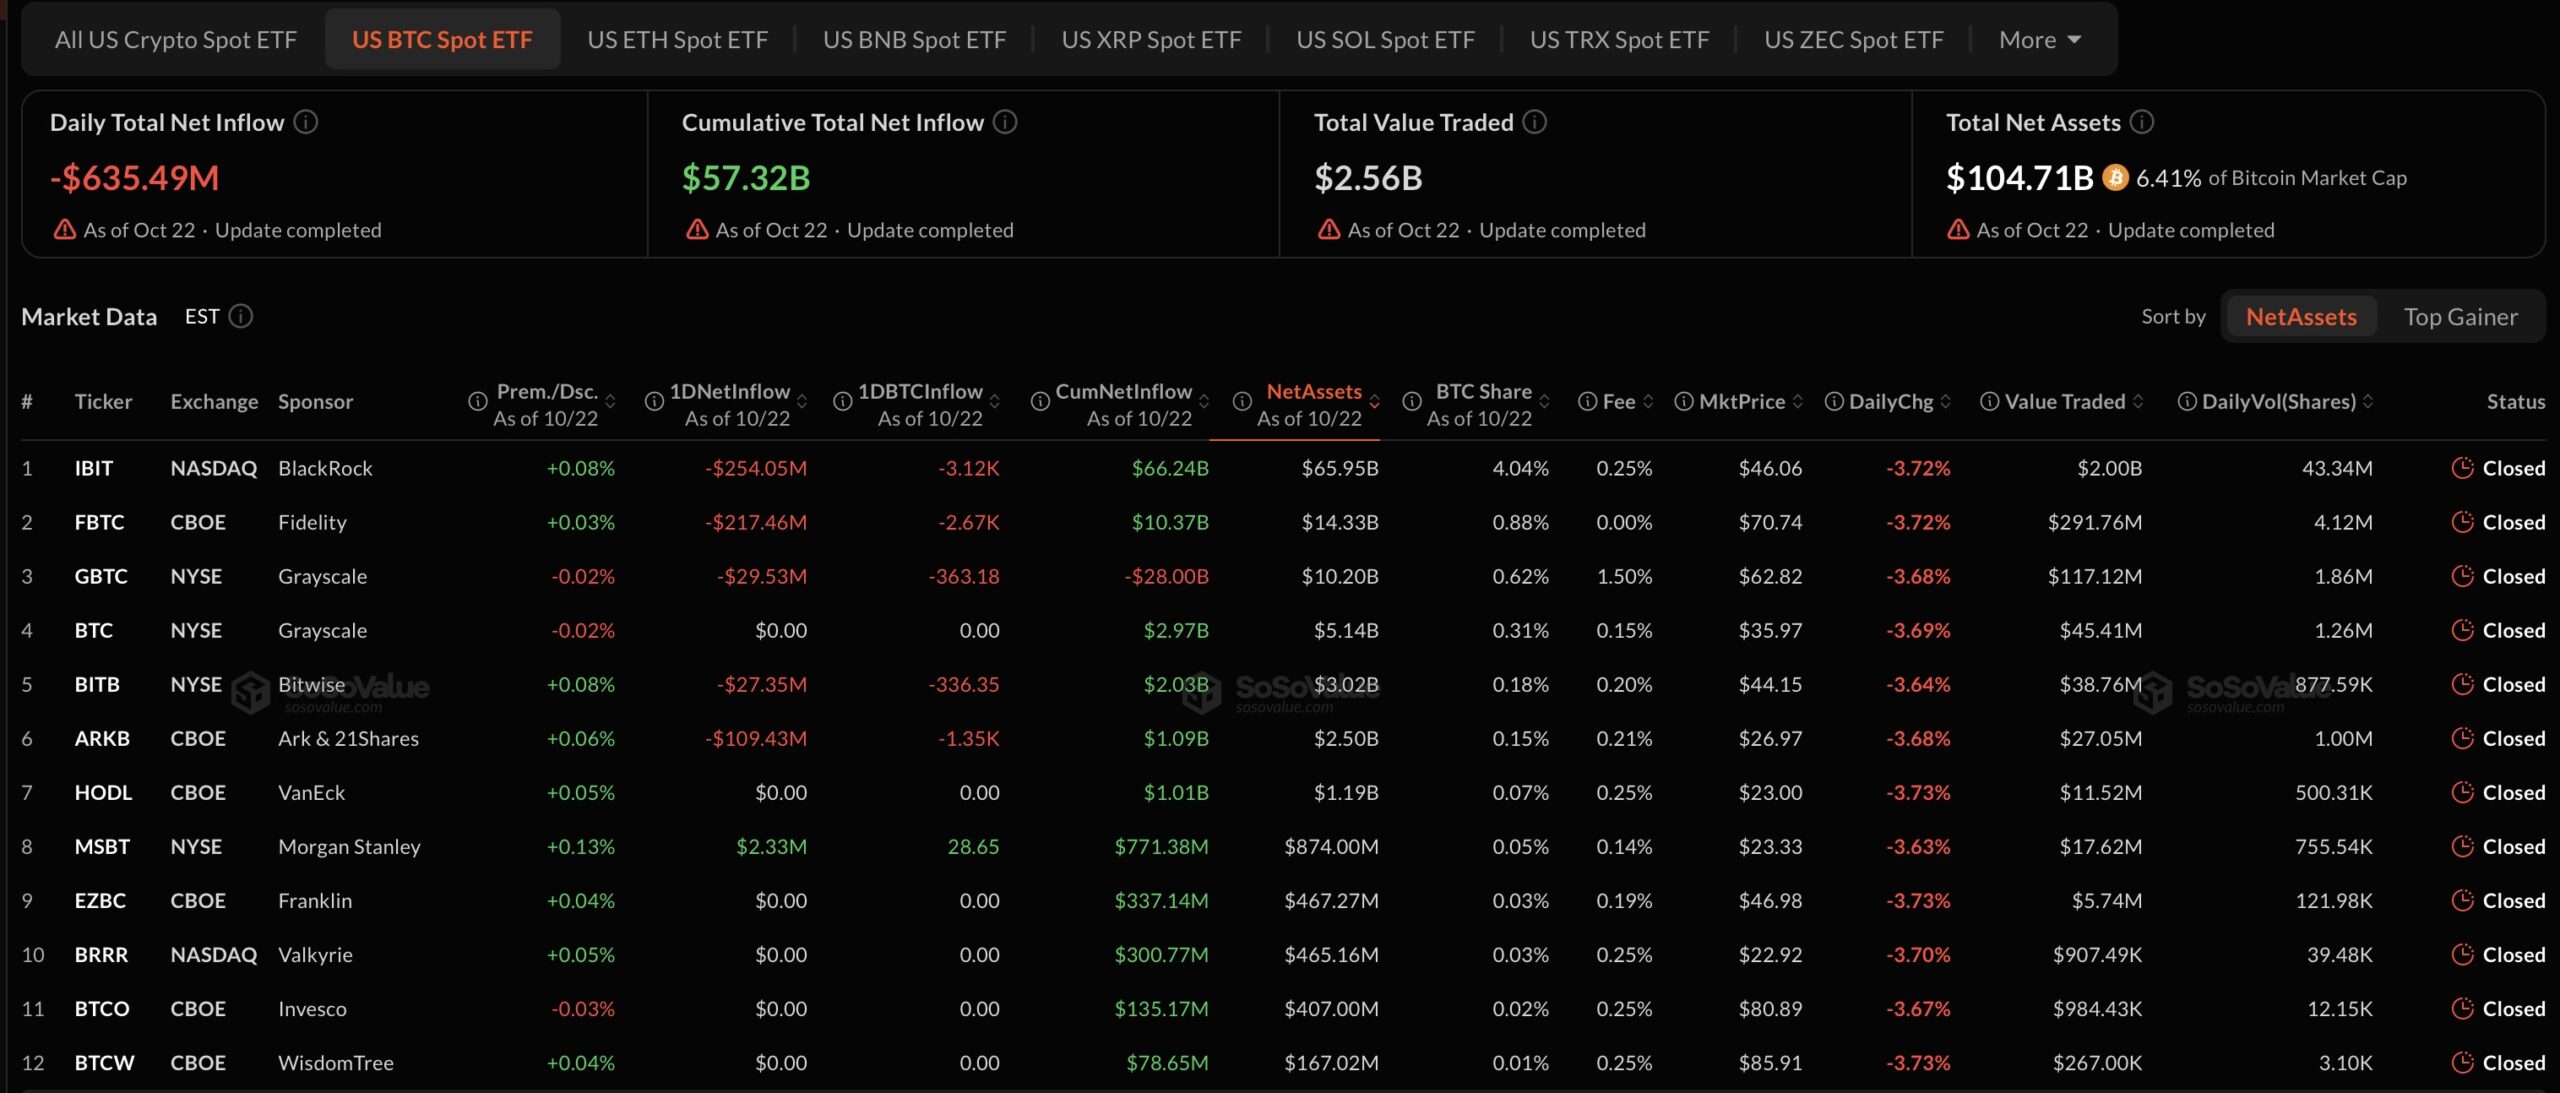2560x1093 pixels.
Task: Select the Morgan Stanley sponsor cell
Action: pyautogui.click(x=349, y=846)
